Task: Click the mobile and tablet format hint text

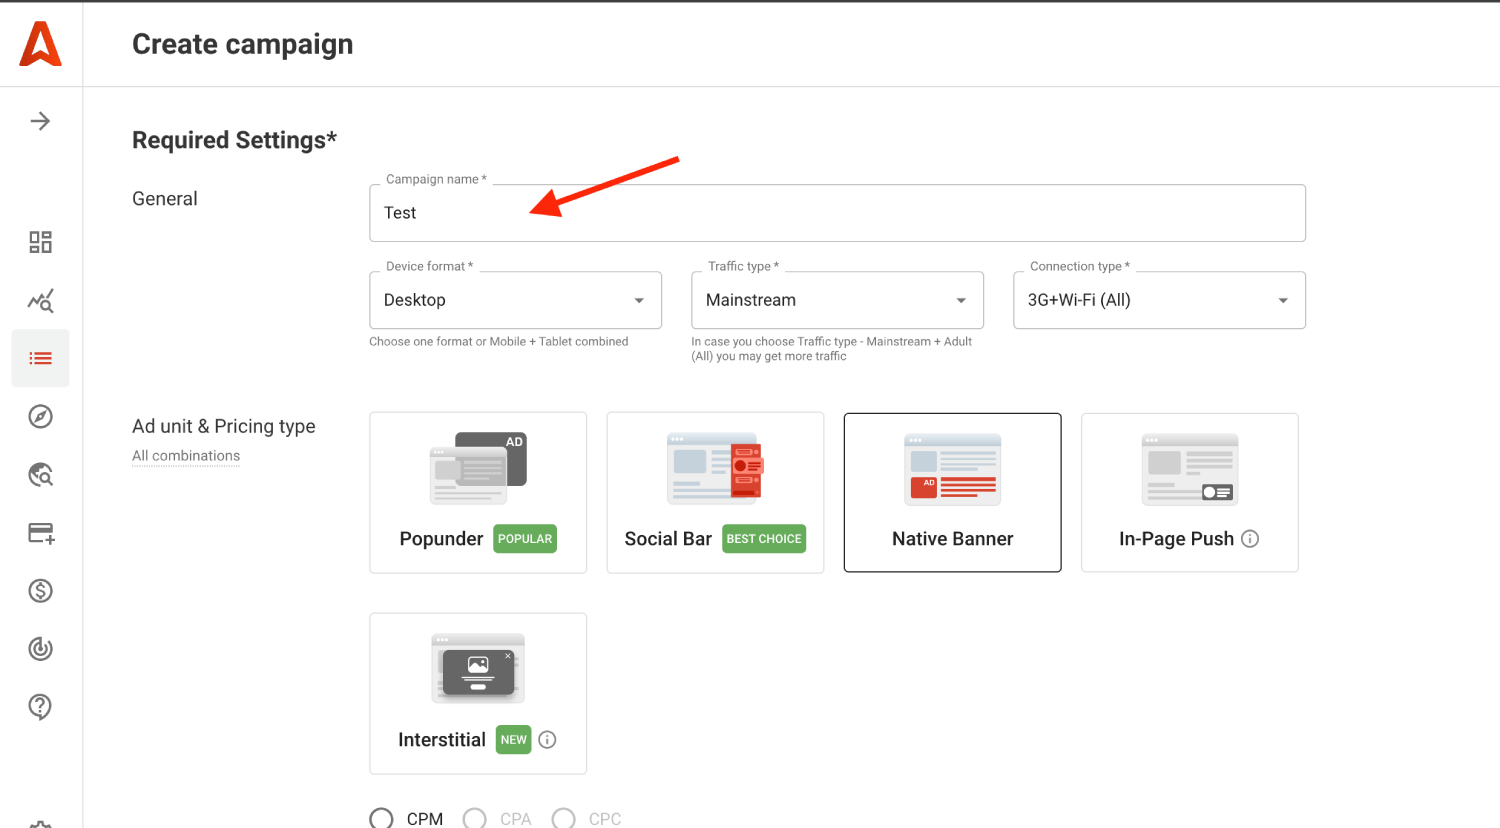Action: point(499,342)
